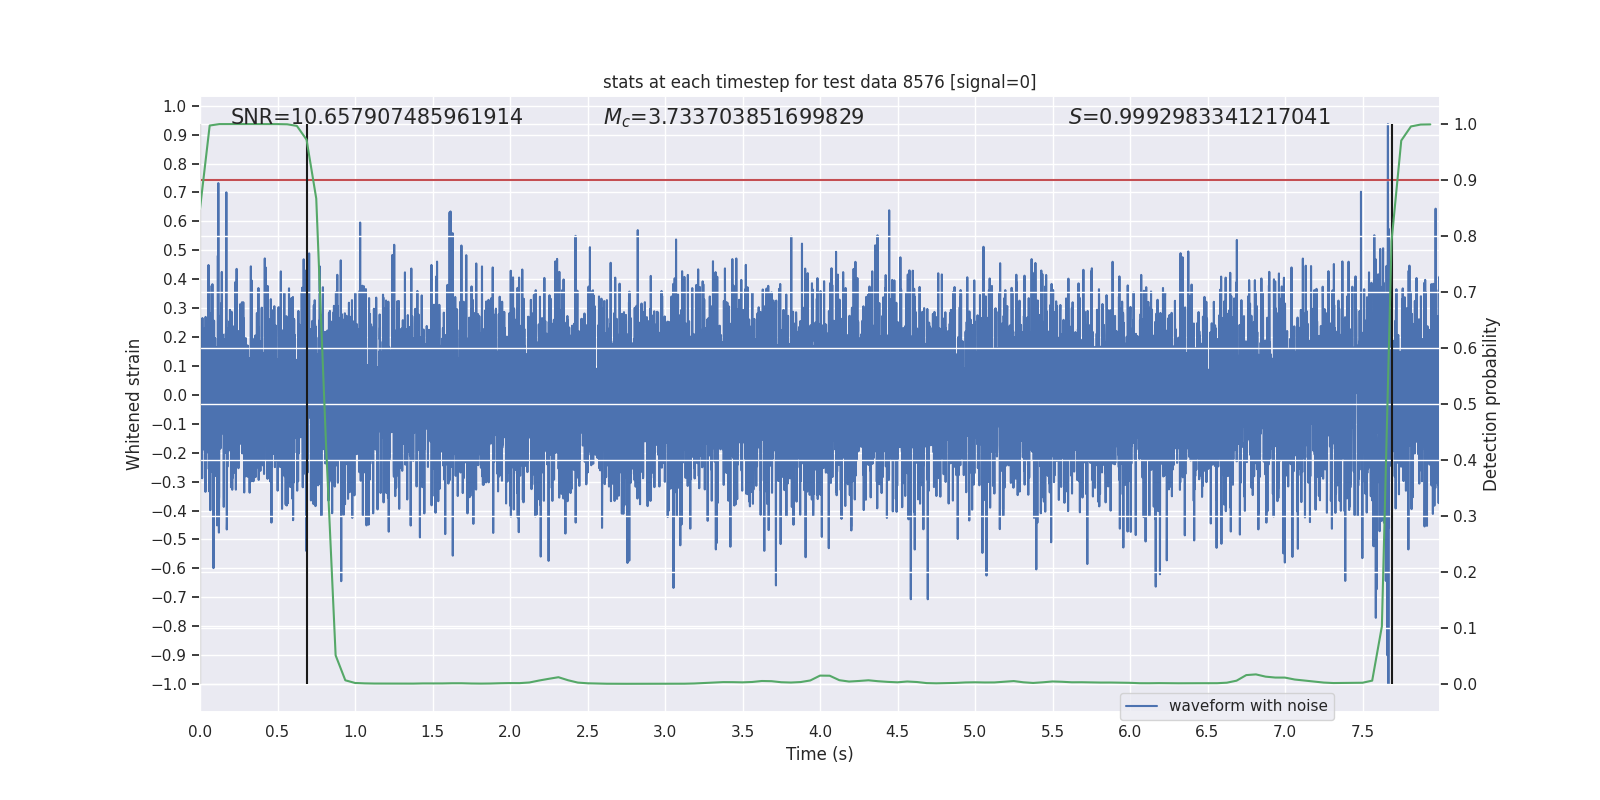Click the 4.0 tick on the time axis
This screenshot has height=800, width=1600.
point(820,731)
